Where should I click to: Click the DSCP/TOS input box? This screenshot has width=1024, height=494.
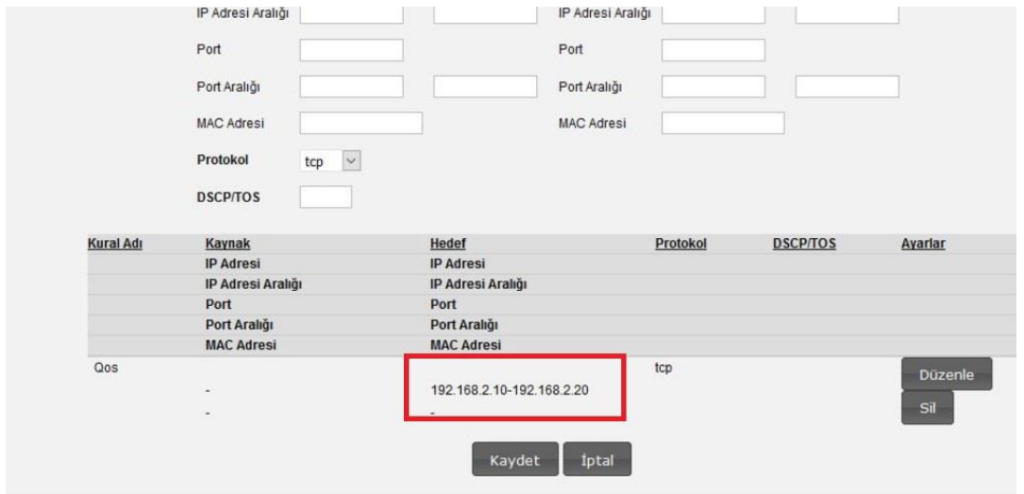[x=325, y=197]
